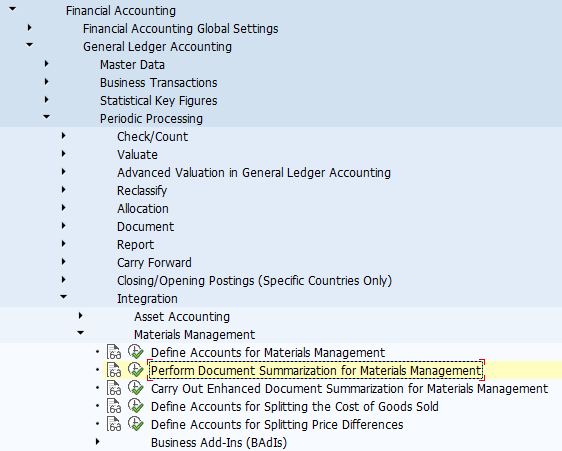This screenshot has height=451, width=562.
Task: Select Financial Accounting Global Settings text
Action: coord(181,29)
